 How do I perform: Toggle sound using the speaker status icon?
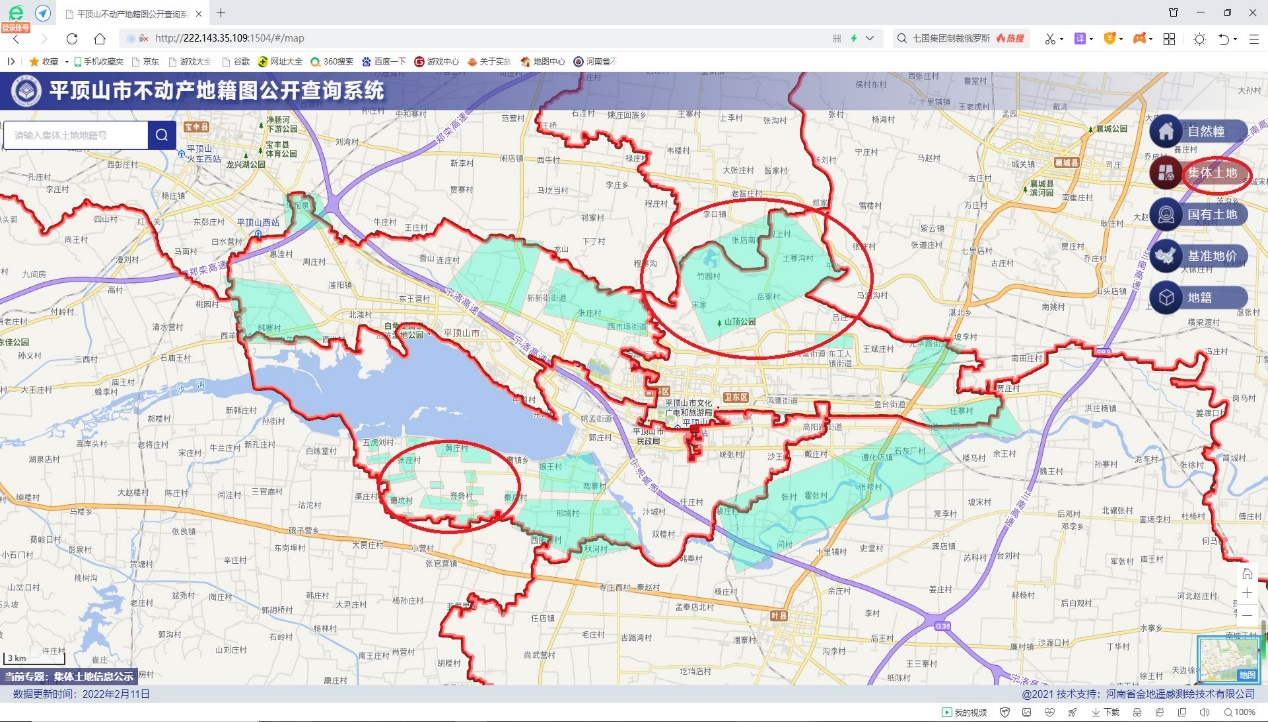point(1204,712)
